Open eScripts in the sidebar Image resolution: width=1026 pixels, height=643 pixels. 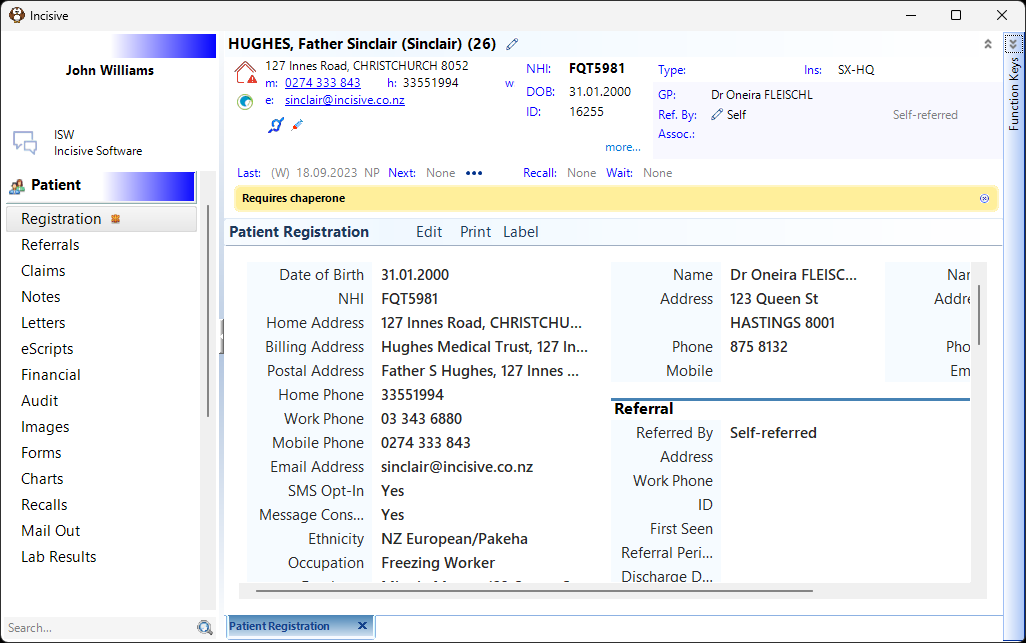point(47,349)
